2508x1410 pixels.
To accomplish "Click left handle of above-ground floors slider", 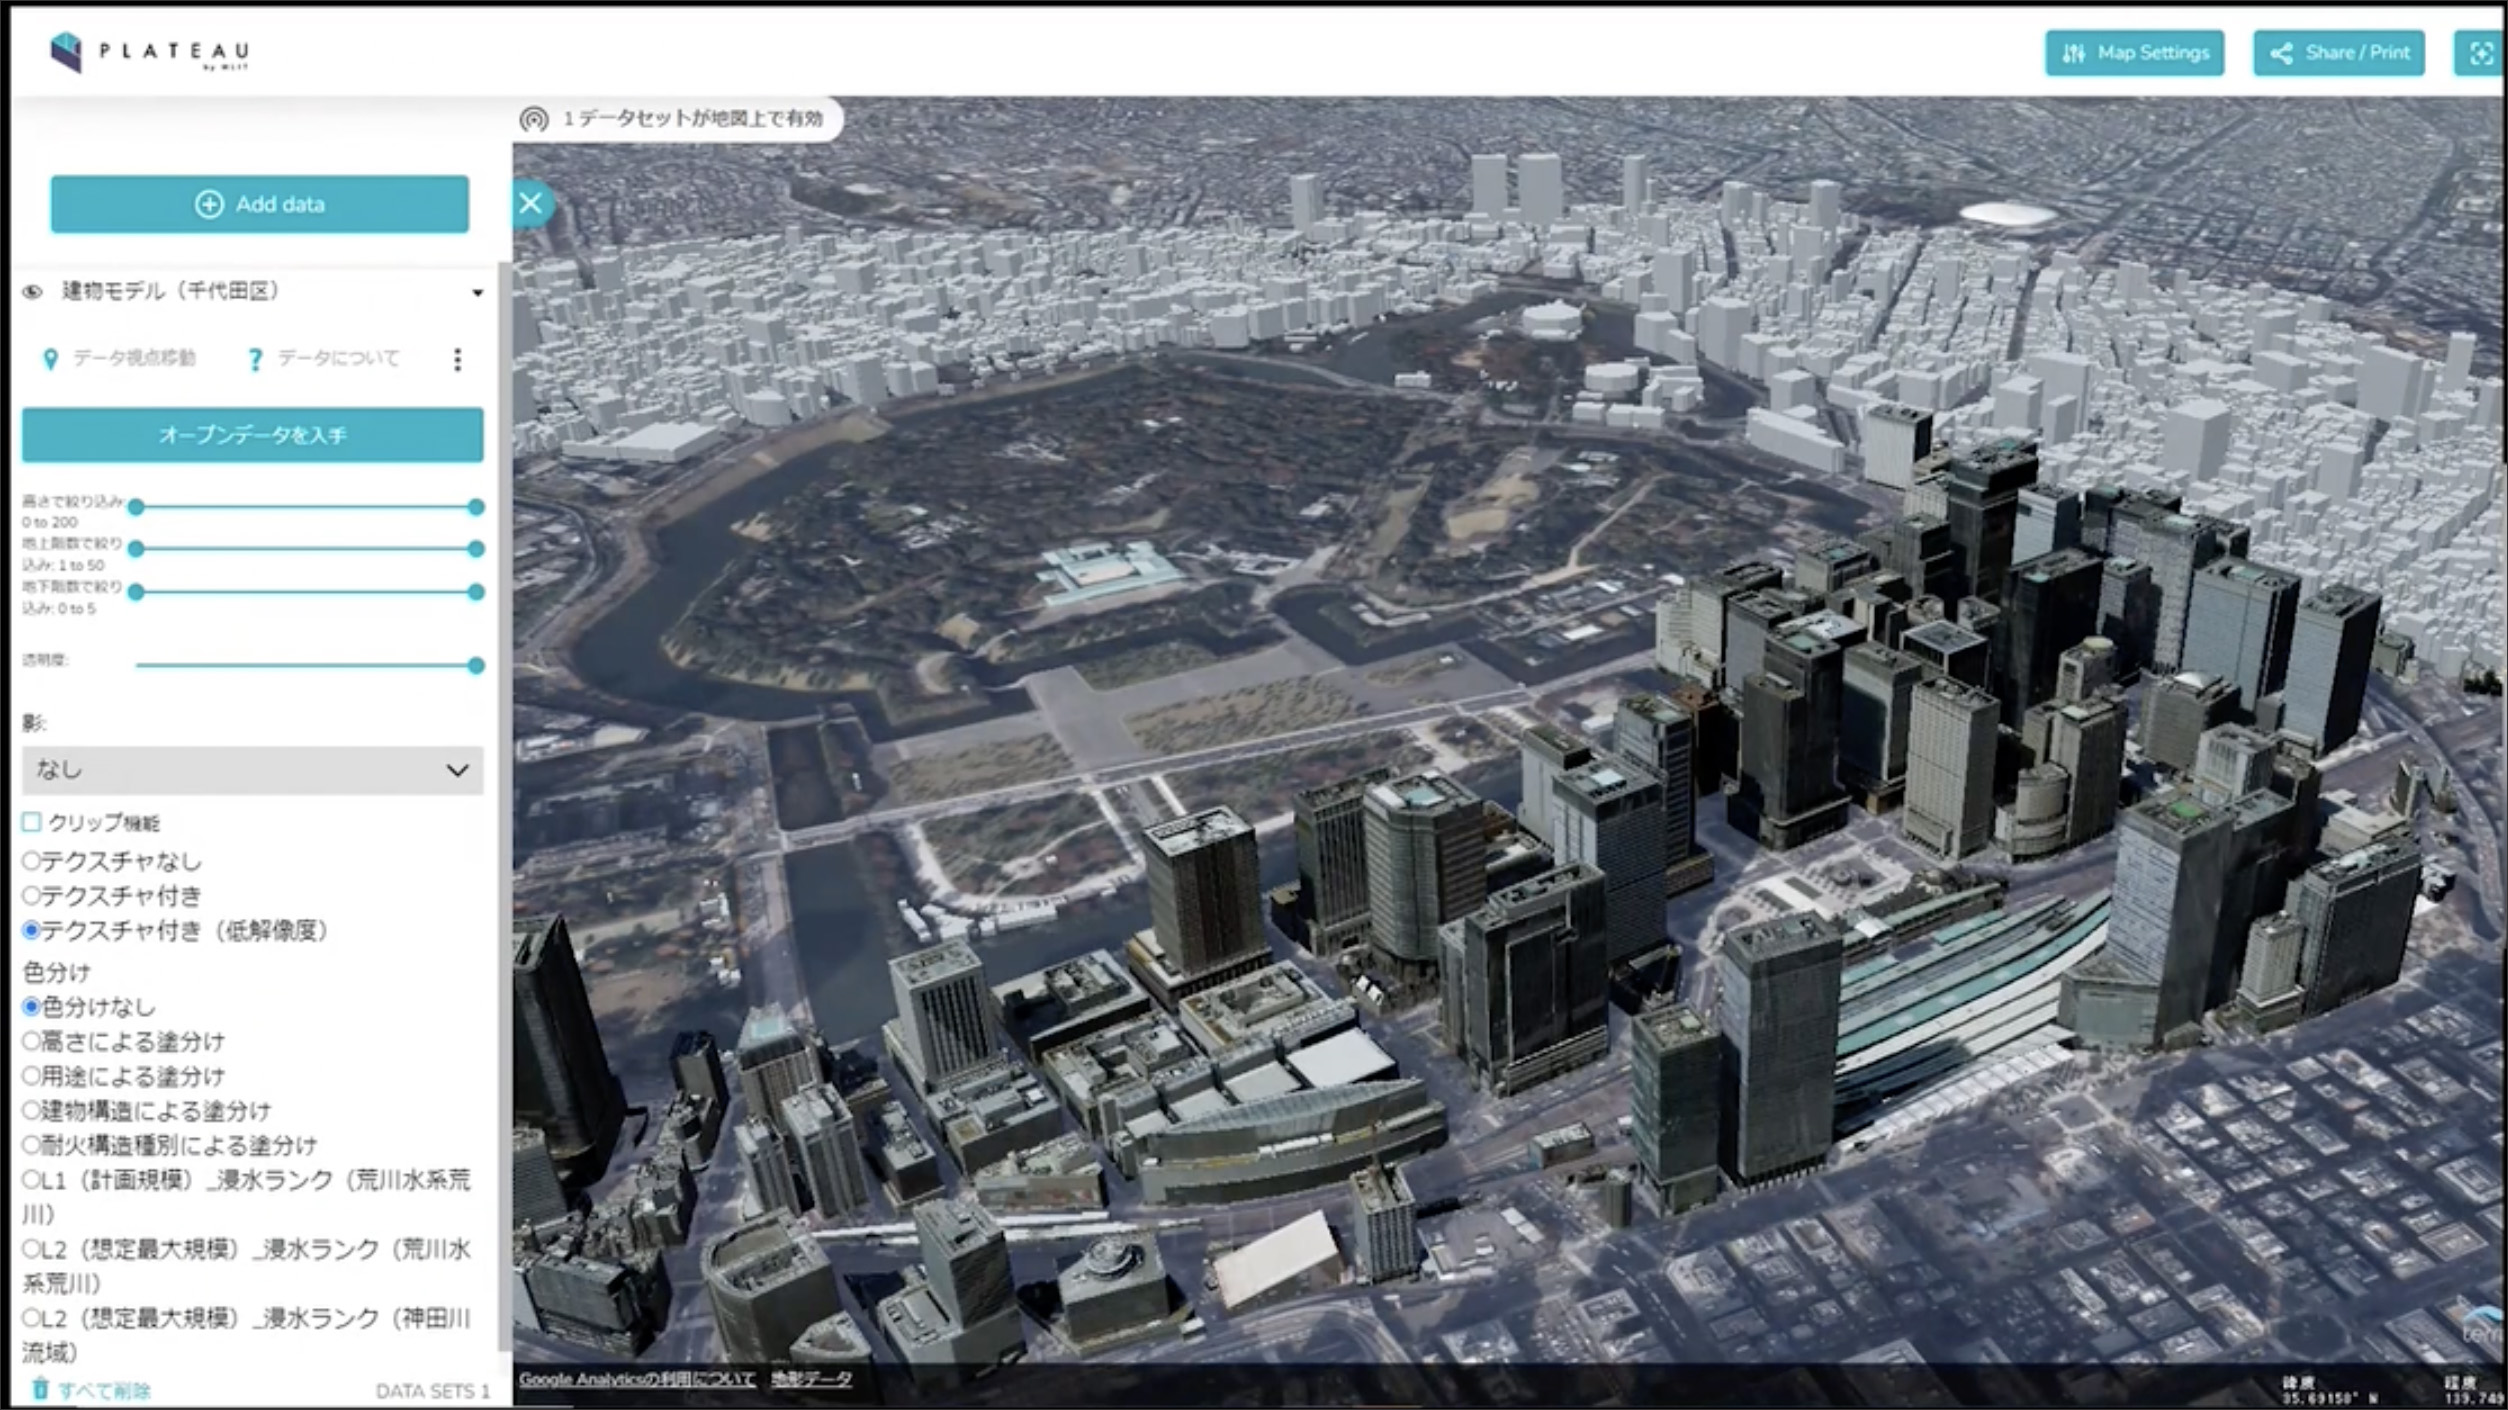I will pyautogui.click(x=136, y=549).
